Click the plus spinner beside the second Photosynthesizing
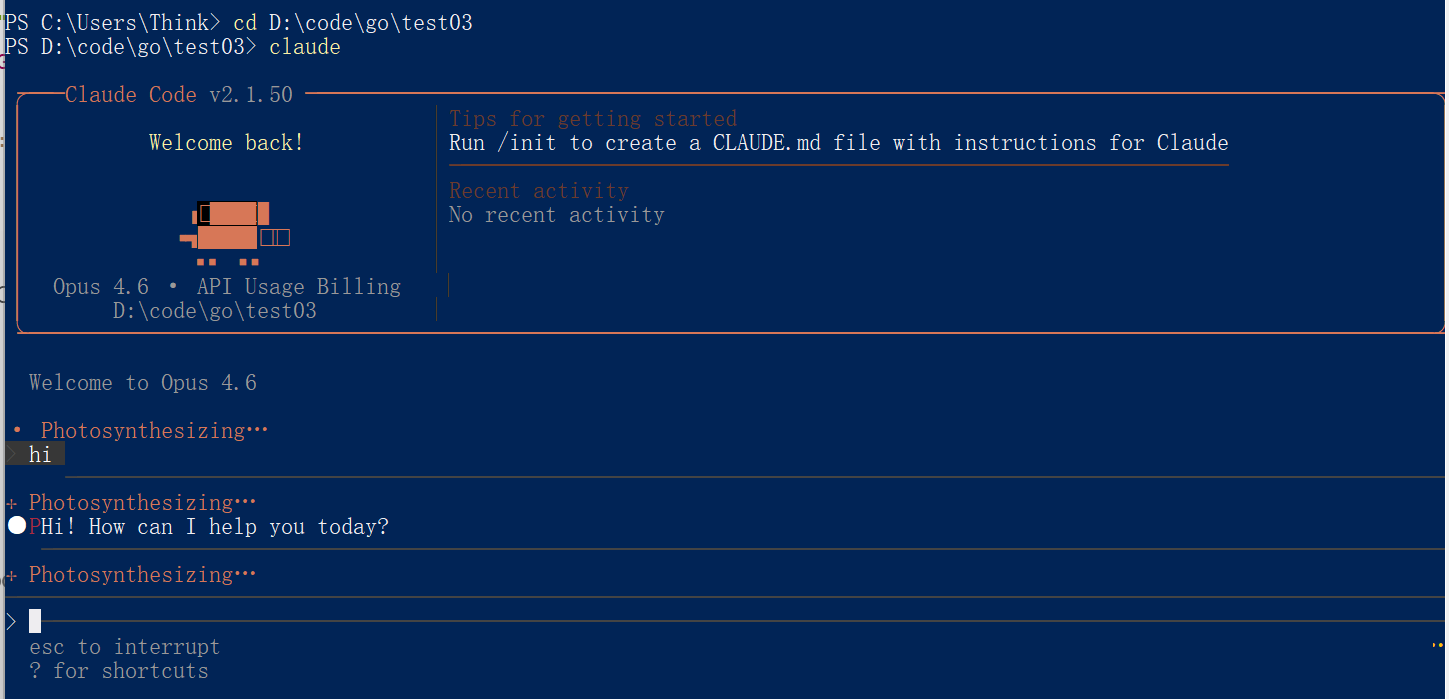Image resolution: width=1449 pixels, height=699 pixels. tap(11, 503)
